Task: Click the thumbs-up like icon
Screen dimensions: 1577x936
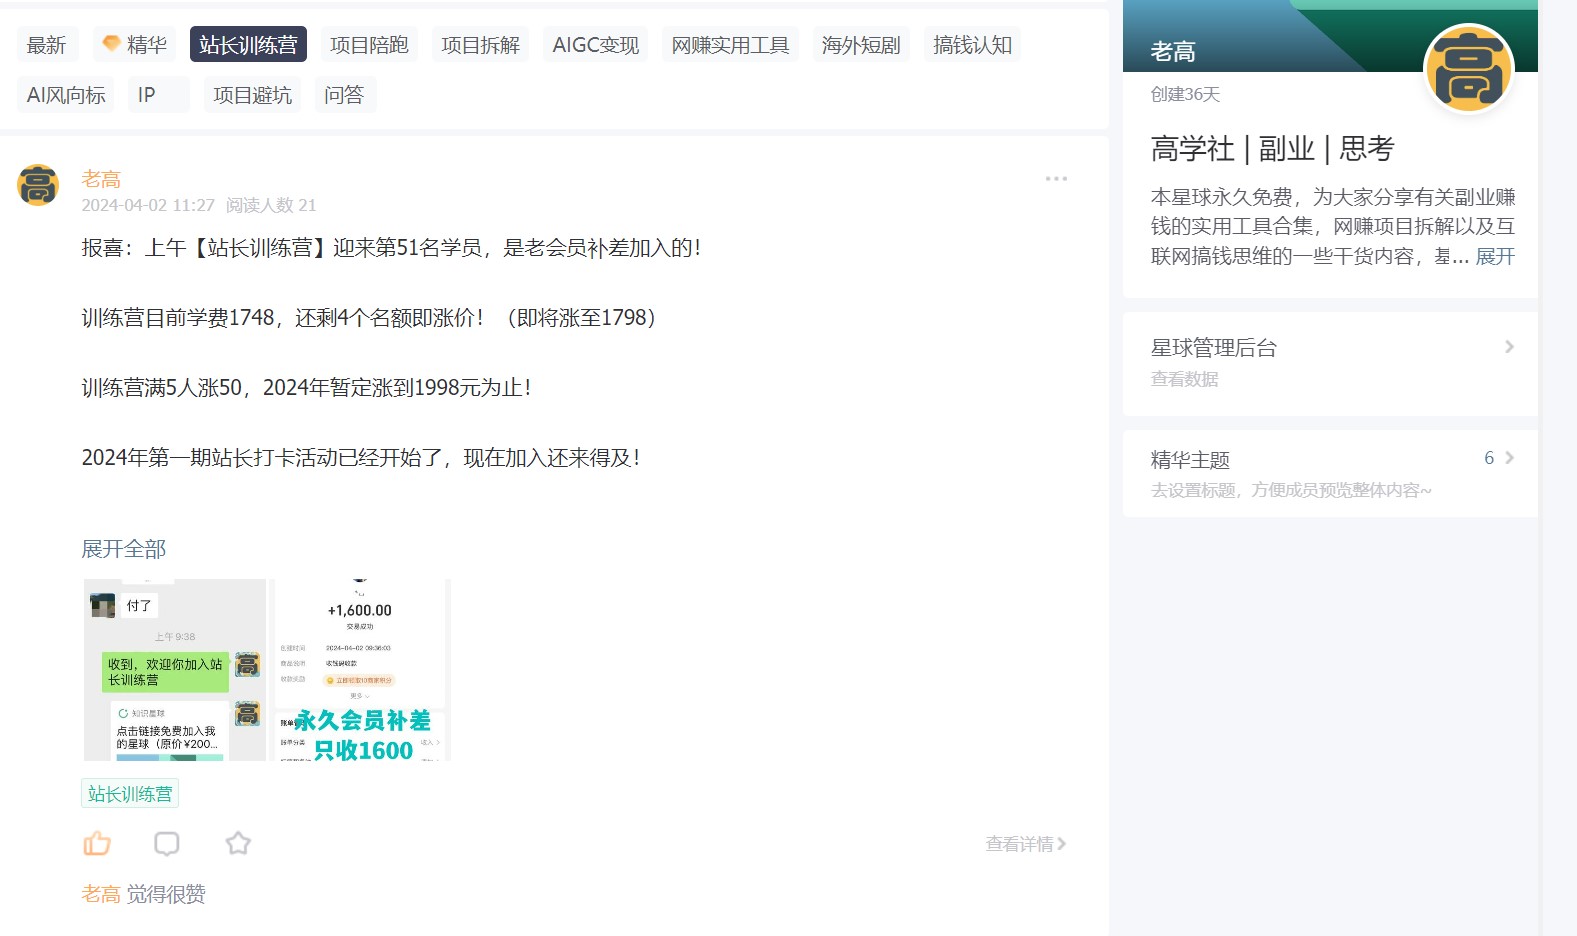Action: pyautogui.click(x=97, y=844)
